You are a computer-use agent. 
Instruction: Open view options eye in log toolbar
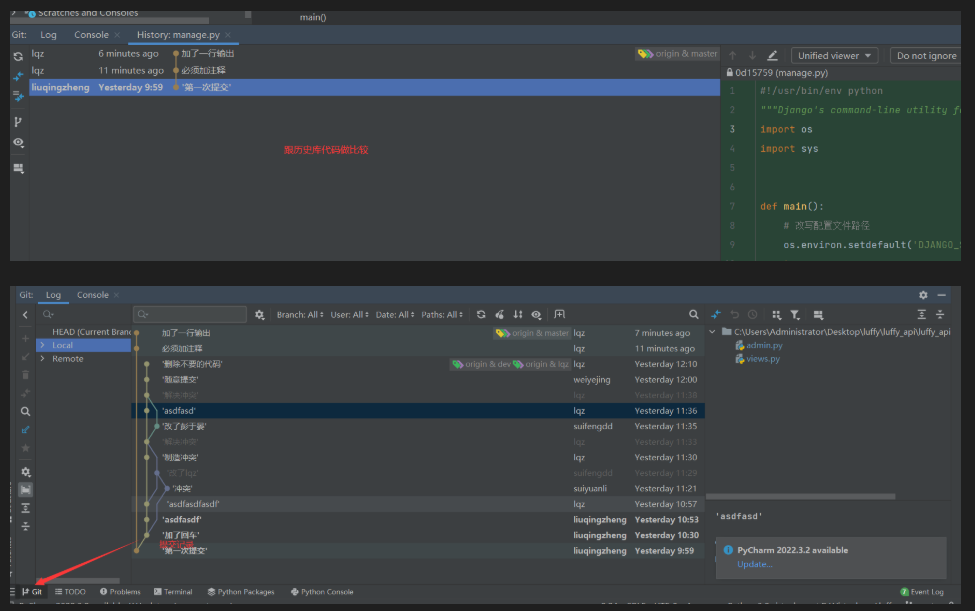coord(536,315)
